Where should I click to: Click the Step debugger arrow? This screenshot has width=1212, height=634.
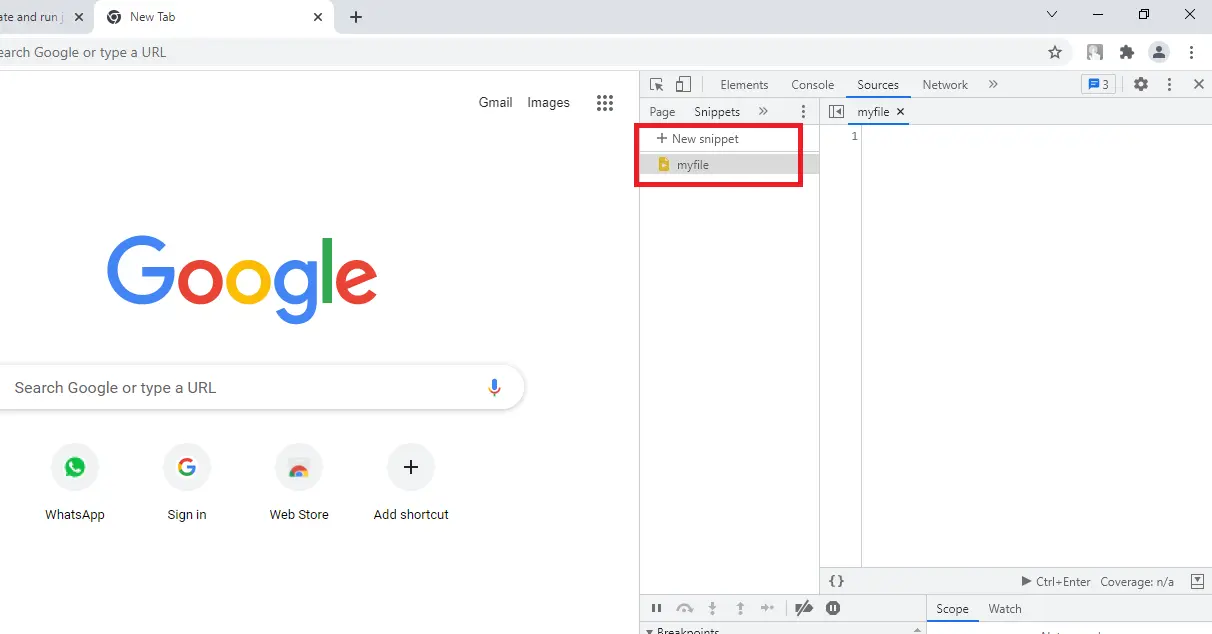[x=767, y=608]
